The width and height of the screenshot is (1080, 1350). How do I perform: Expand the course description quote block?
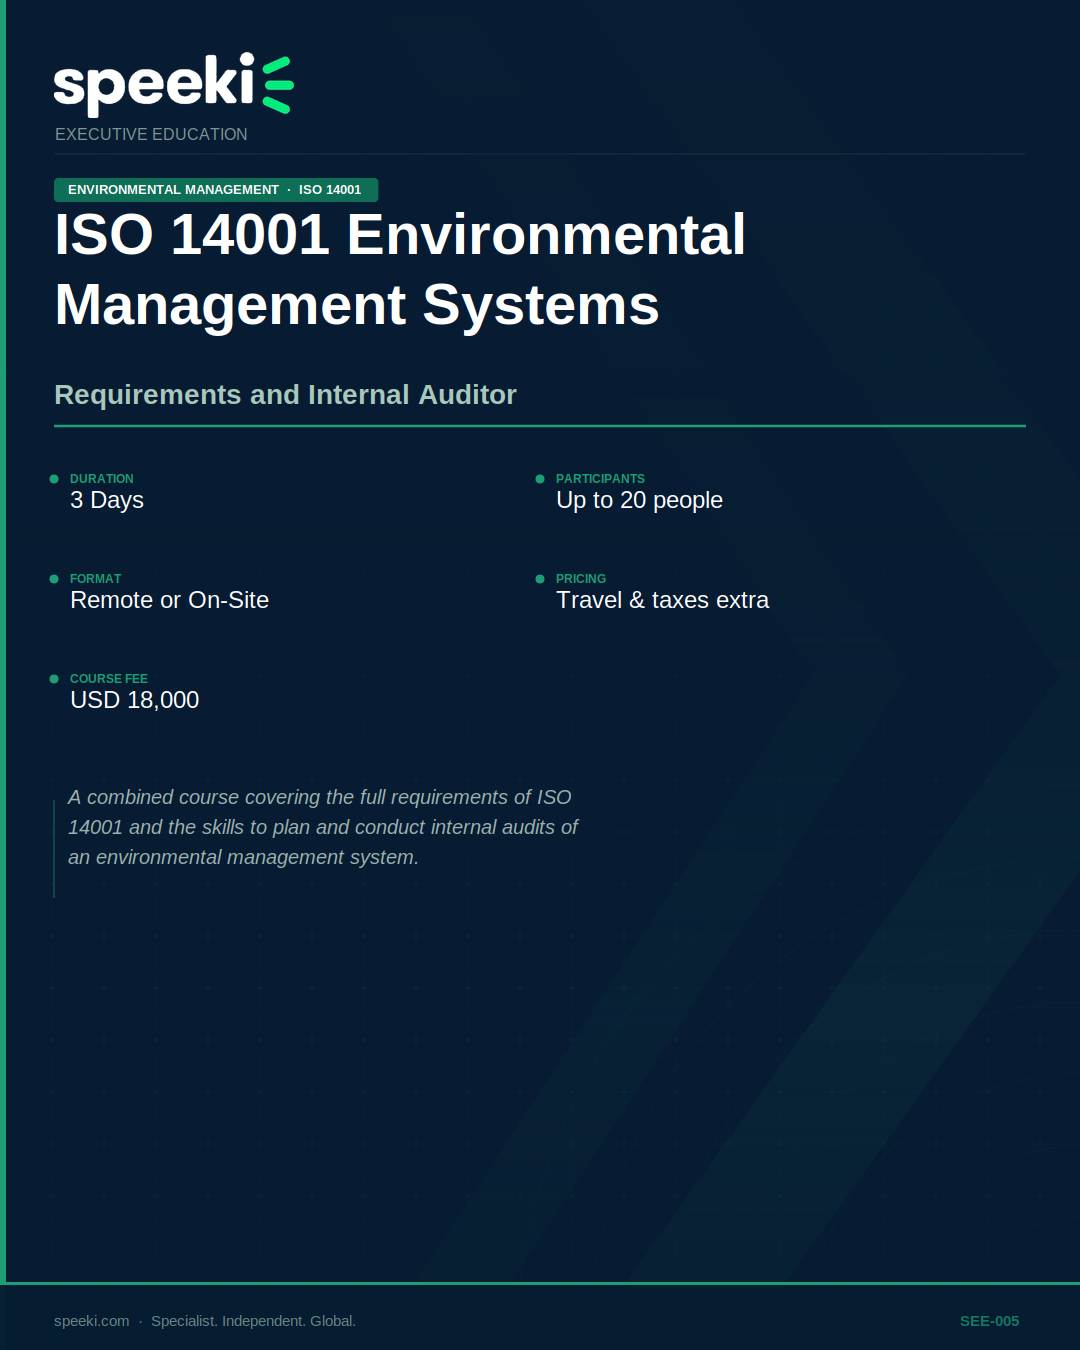click(320, 827)
